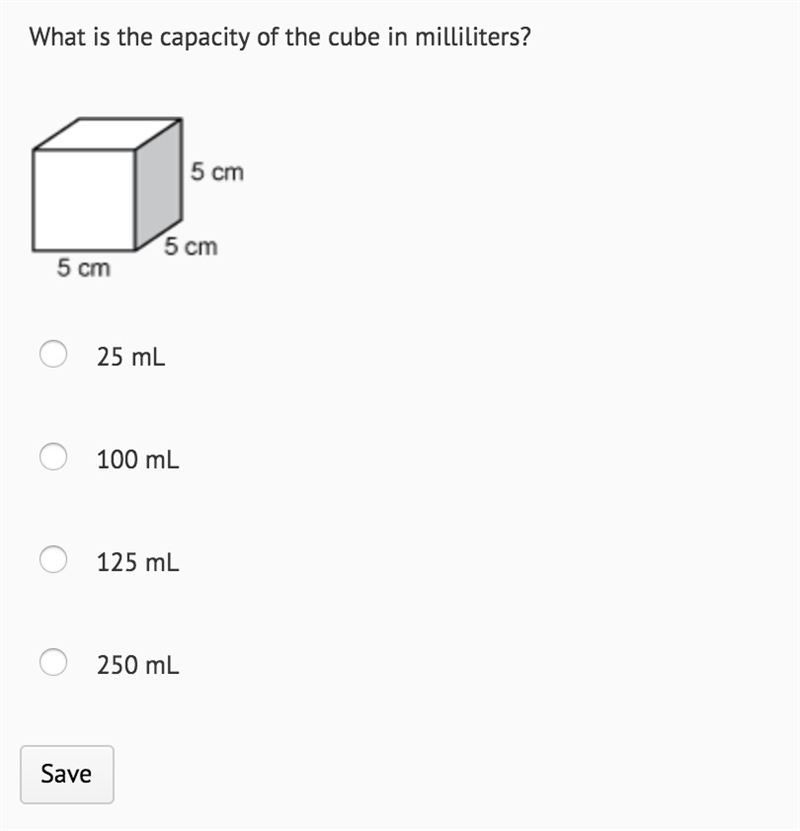Click the Save button
The width and height of the screenshot is (800, 831).
(67, 774)
